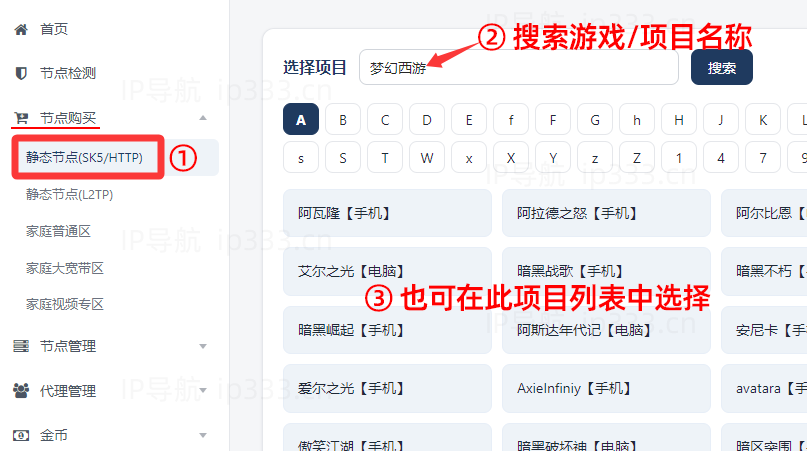Screen dimensions: 807x451
Task: Select letter filter T
Action: (385, 158)
